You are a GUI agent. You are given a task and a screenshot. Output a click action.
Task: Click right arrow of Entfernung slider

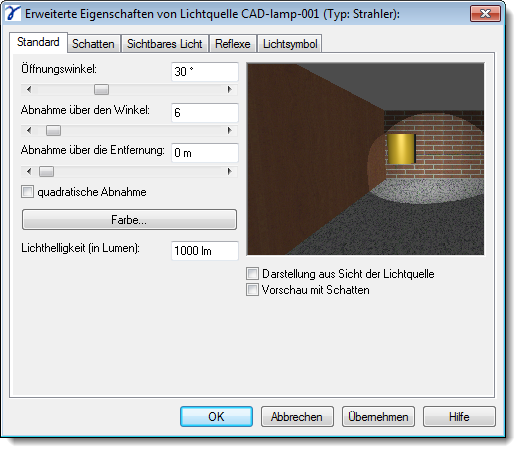[x=229, y=171]
